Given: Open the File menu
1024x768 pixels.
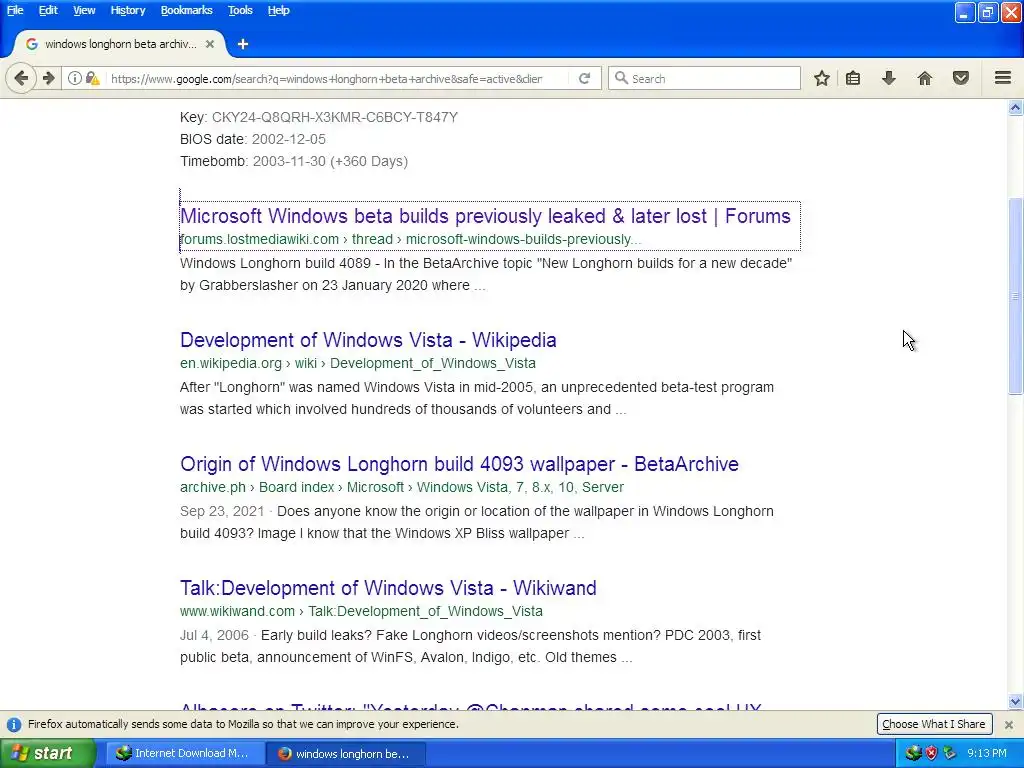Looking at the screenshot, I should coord(15,10).
